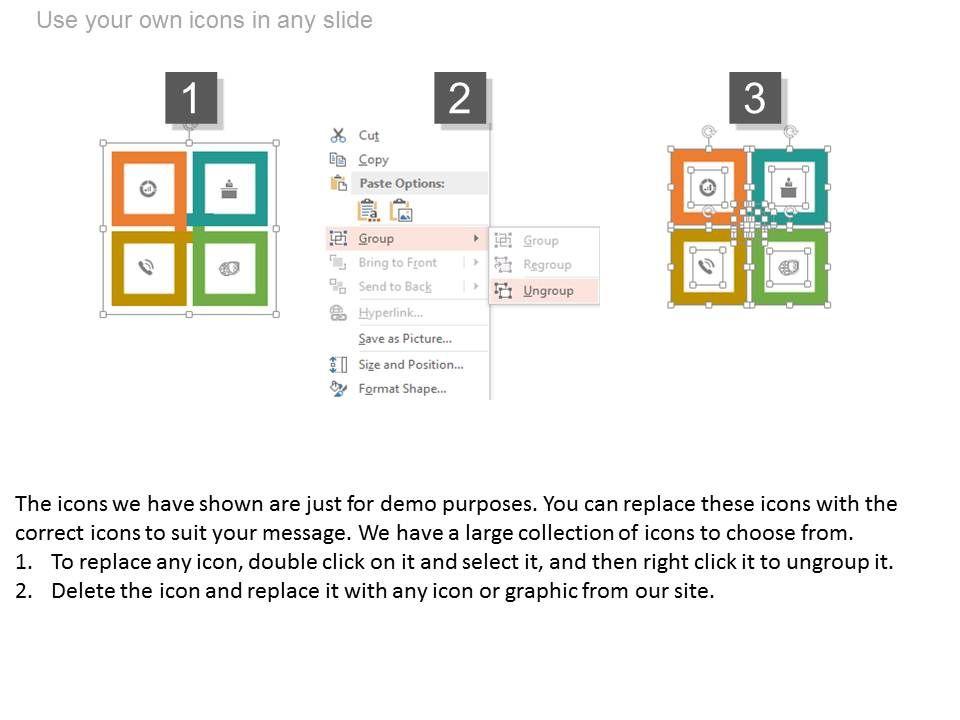Click the Ungroup icon in submenu
The height and width of the screenshot is (720, 960).
(x=503, y=291)
